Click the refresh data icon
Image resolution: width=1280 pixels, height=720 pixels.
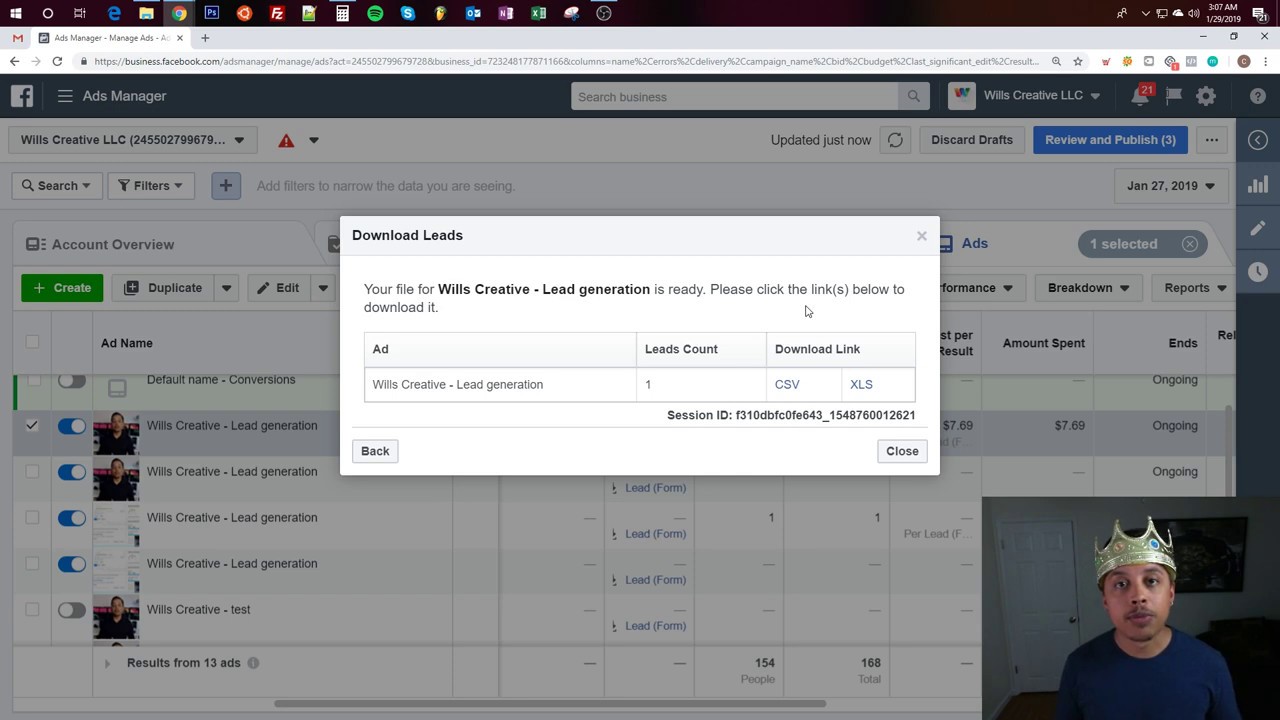tap(895, 140)
